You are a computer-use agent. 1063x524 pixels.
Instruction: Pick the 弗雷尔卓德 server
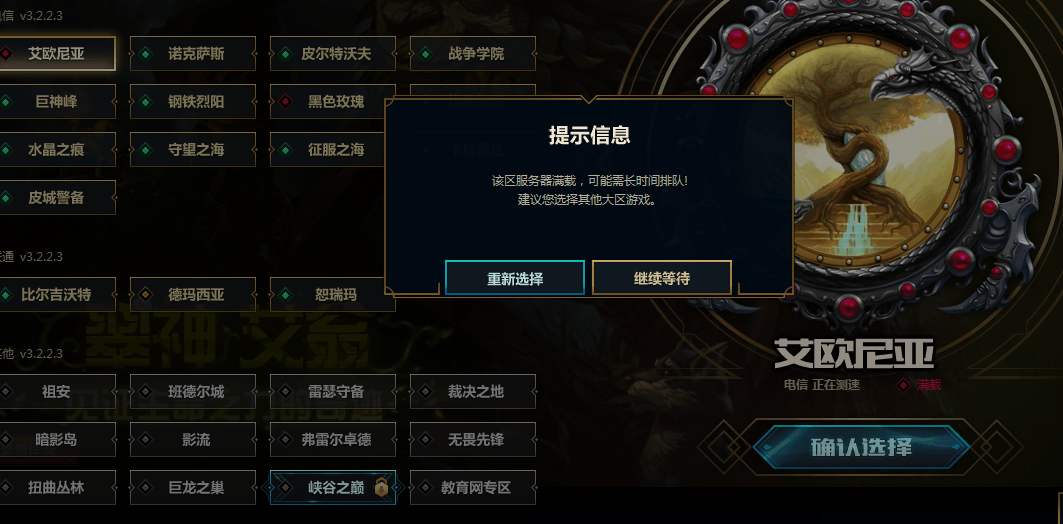(x=332, y=439)
